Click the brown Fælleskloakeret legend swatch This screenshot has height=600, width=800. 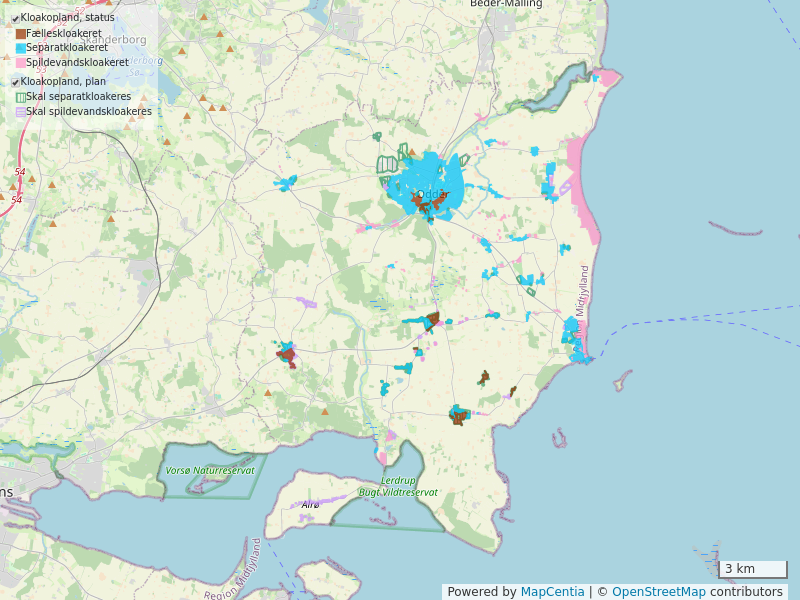21,34
